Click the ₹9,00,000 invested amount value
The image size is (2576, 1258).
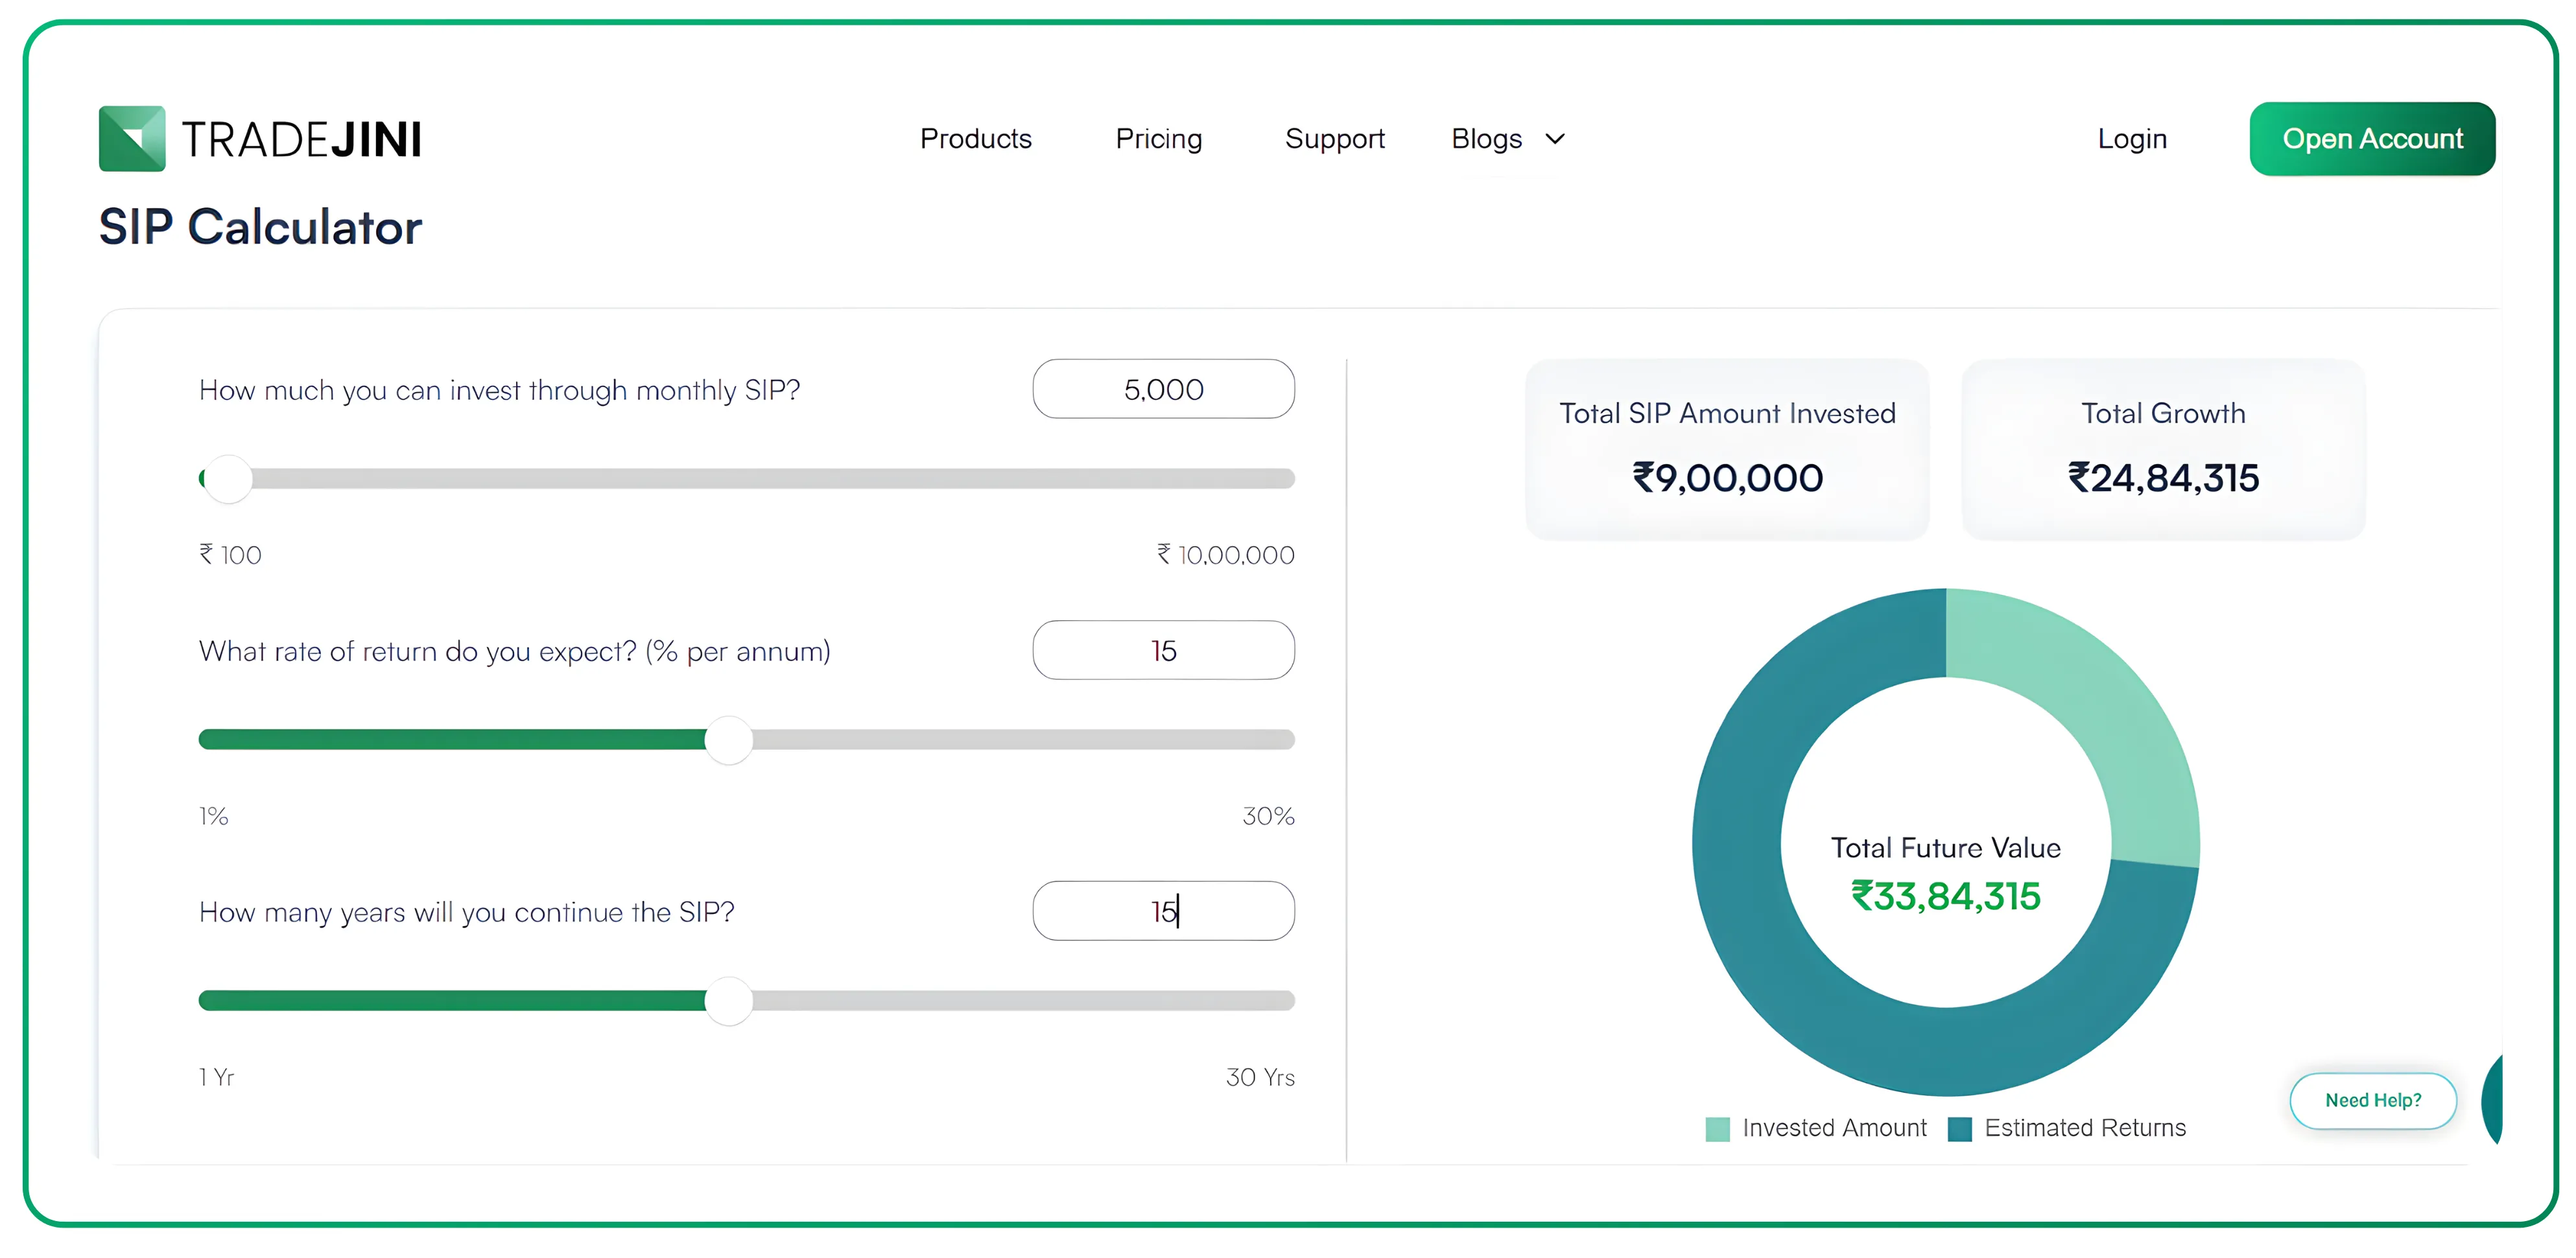[x=1727, y=479]
